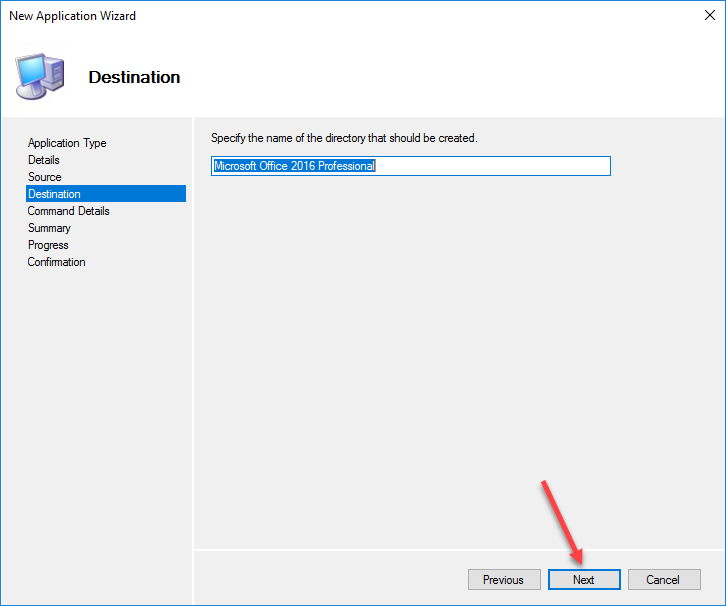This screenshot has width=726, height=606.
Task: Click the 'Specify the name of the directory' label
Action: (x=344, y=138)
